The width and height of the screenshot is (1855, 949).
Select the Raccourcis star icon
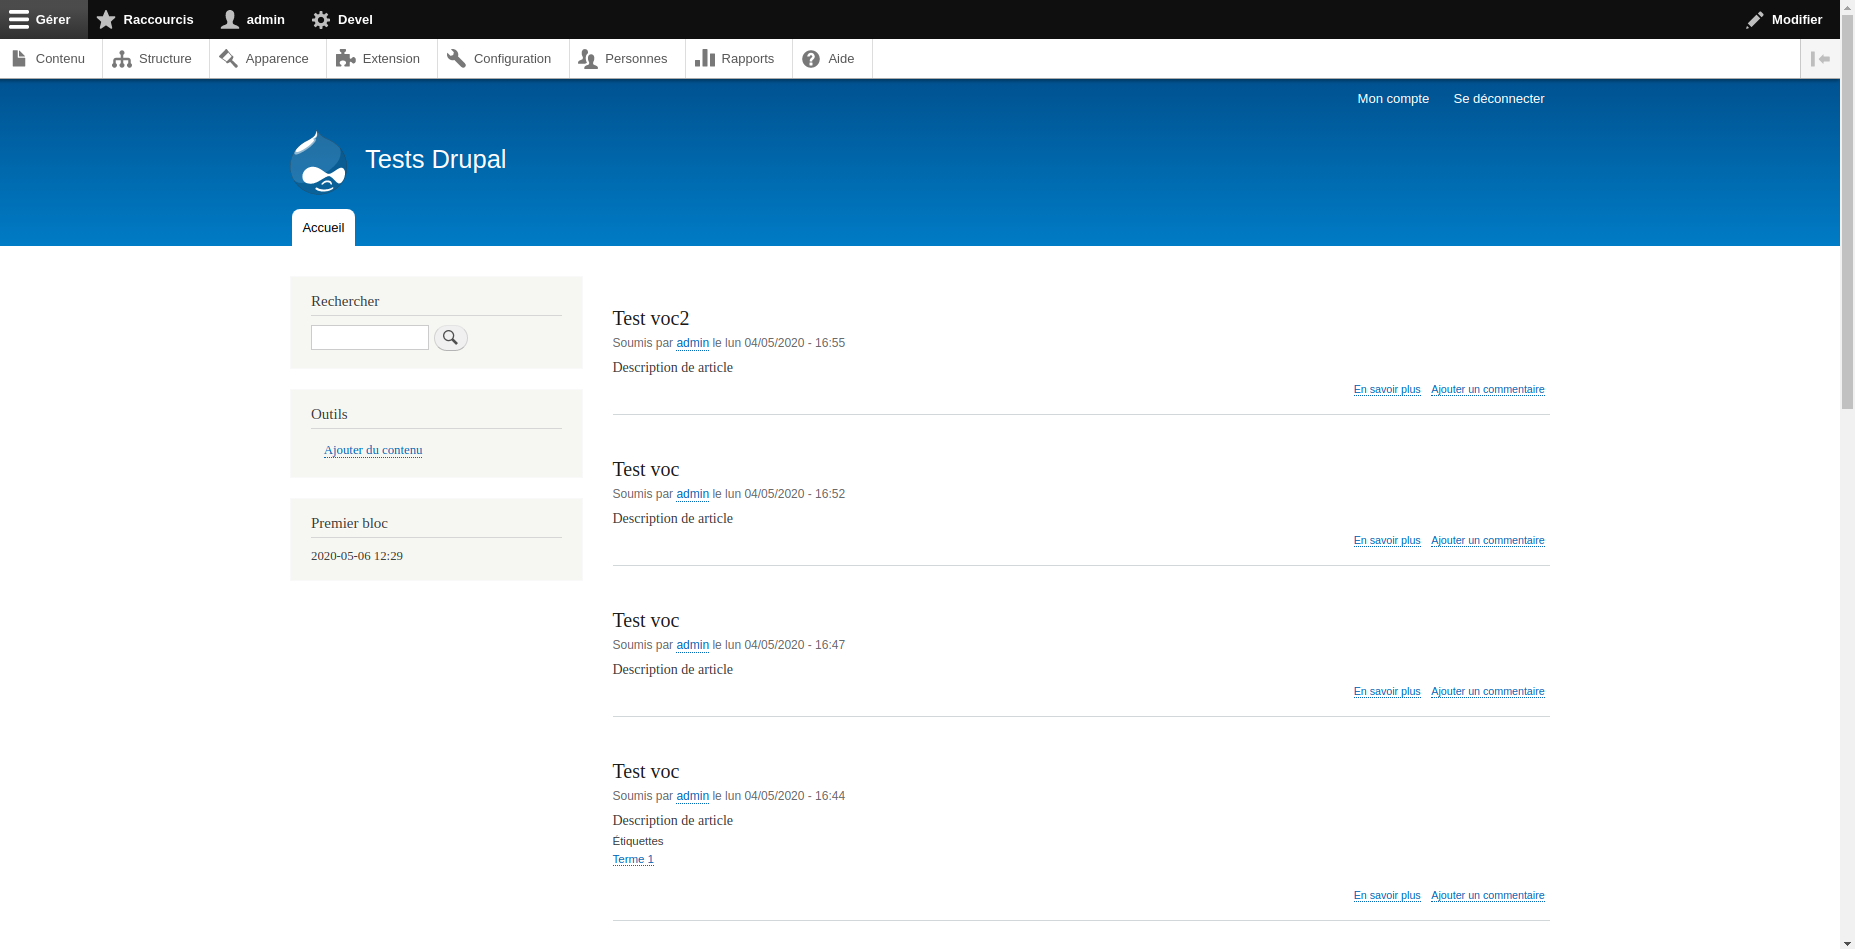pos(107,19)
